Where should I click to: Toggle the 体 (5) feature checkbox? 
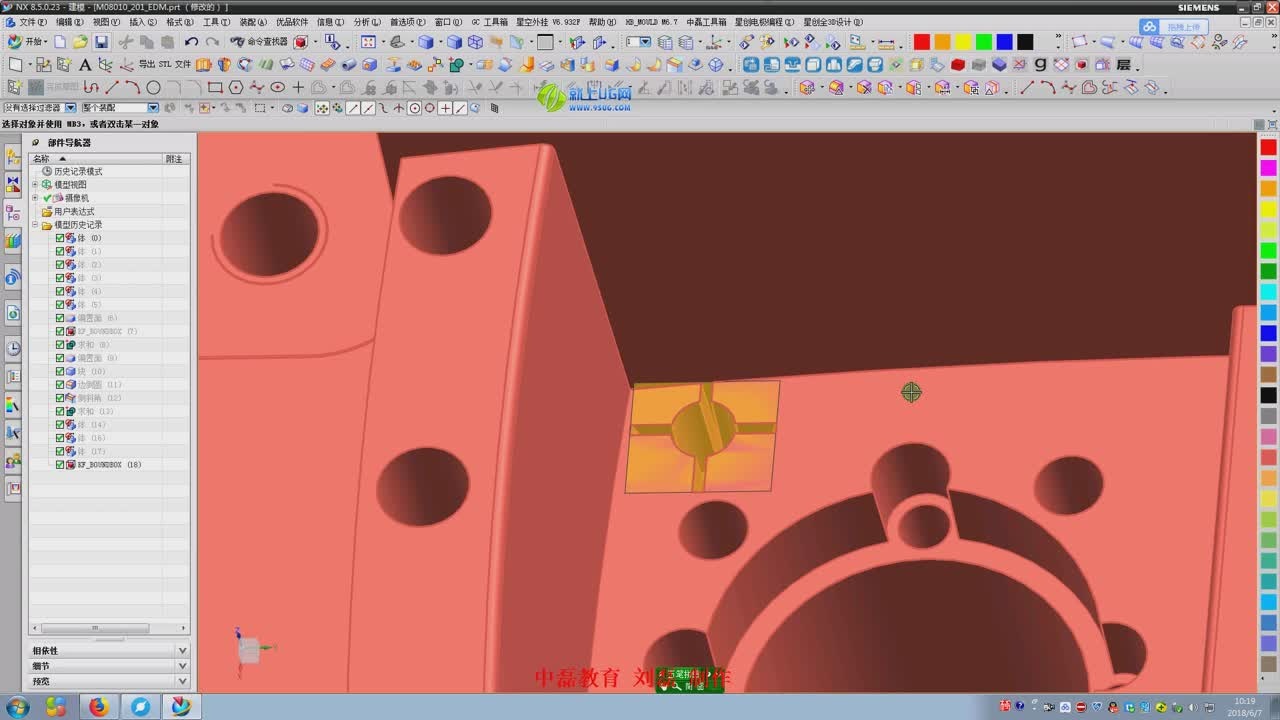(60, 305)
